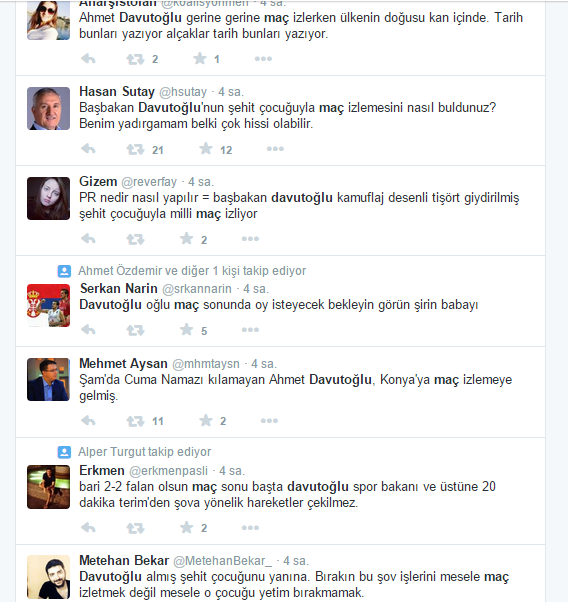Retweet Mehmet Aysan's tweet with 11 retweets
The height and width of the screenshot is (602, 568).
pyautogui.click(x=135, y=421)
